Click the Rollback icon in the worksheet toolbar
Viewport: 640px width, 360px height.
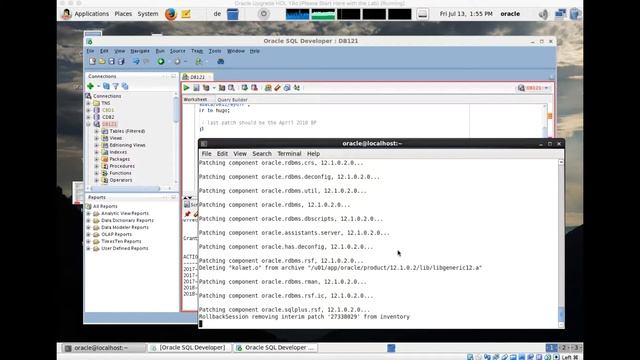(x=254, y=88)
